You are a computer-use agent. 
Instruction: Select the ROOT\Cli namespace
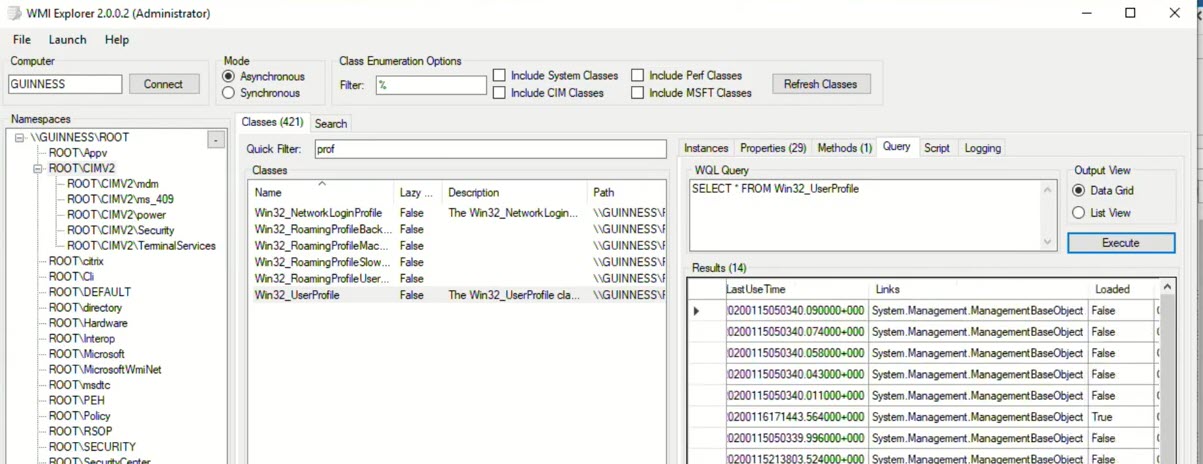pyautogui.click(x=71, y=277)
